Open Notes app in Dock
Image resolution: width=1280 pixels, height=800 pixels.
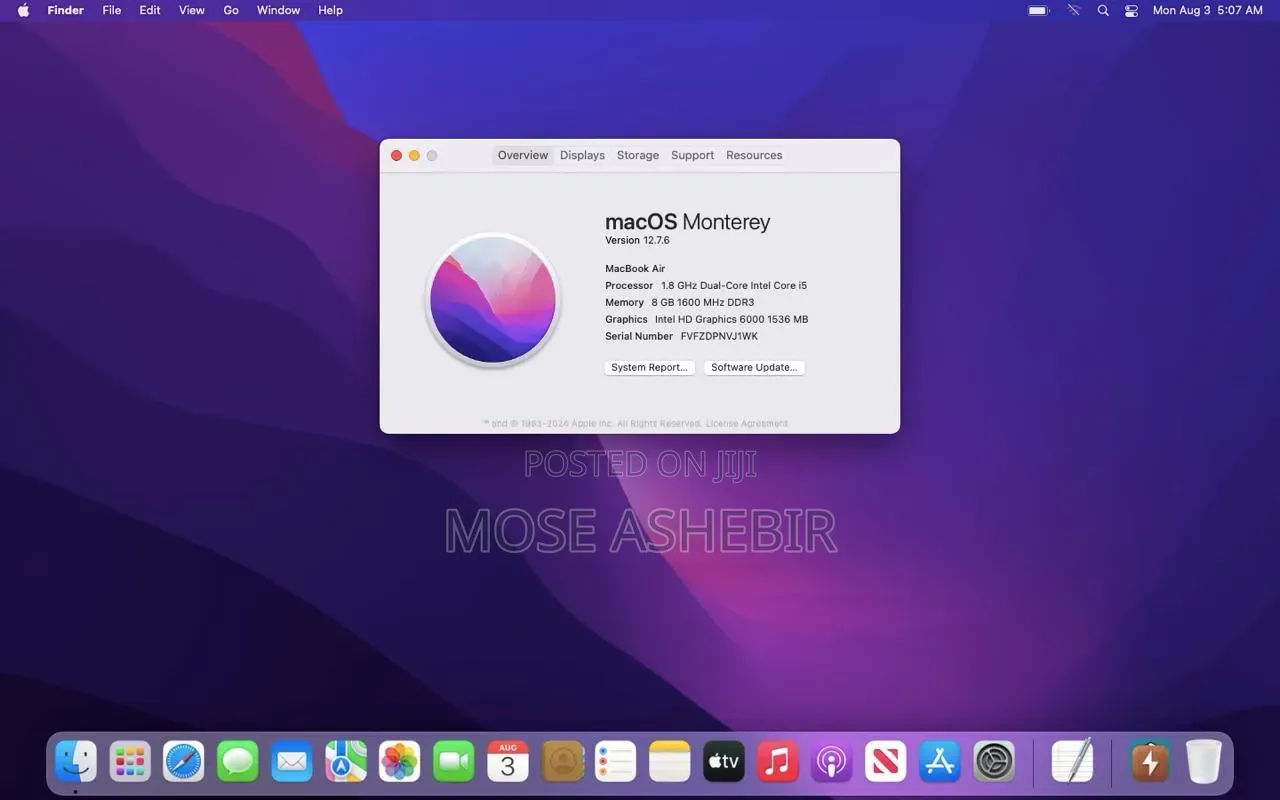point(670,762)
